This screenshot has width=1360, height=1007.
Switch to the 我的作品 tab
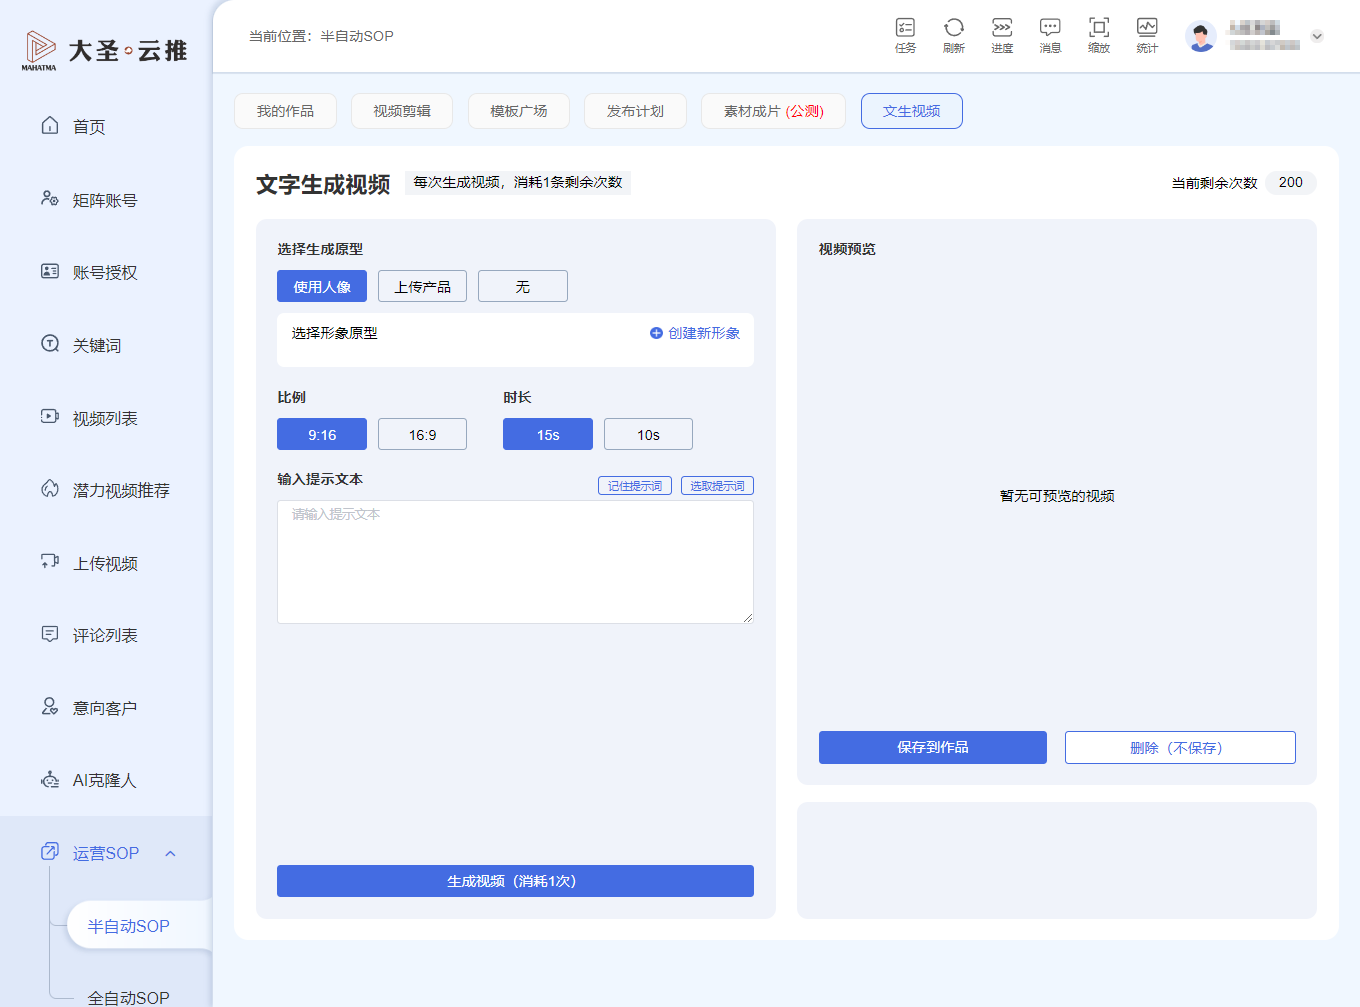click(x=285, y=111)
